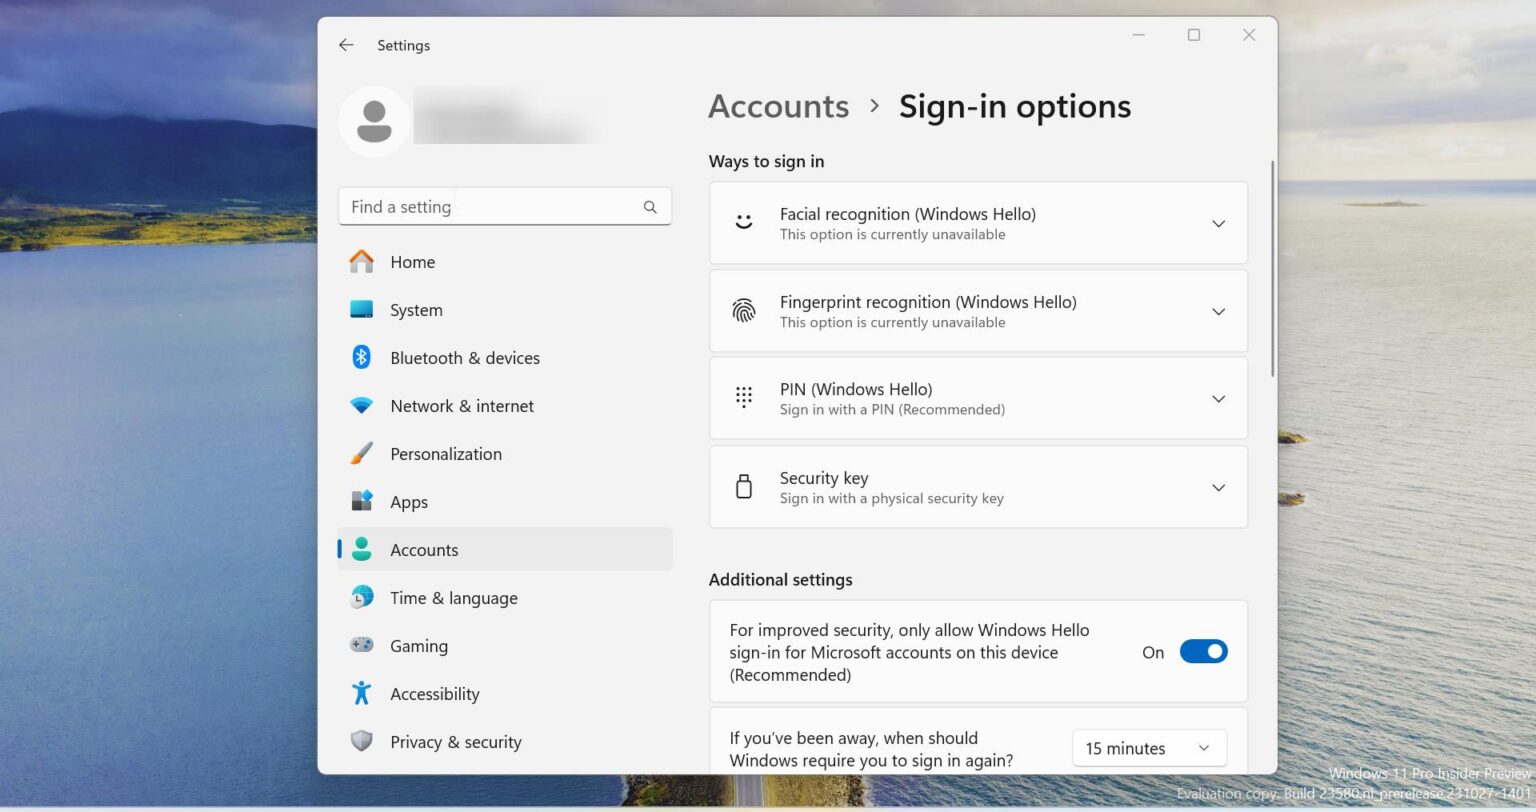Open System settings via the sidebar icon
The width and height of the screenshot is (1536, 812).
pyautogui.click(x=360, y=309)
